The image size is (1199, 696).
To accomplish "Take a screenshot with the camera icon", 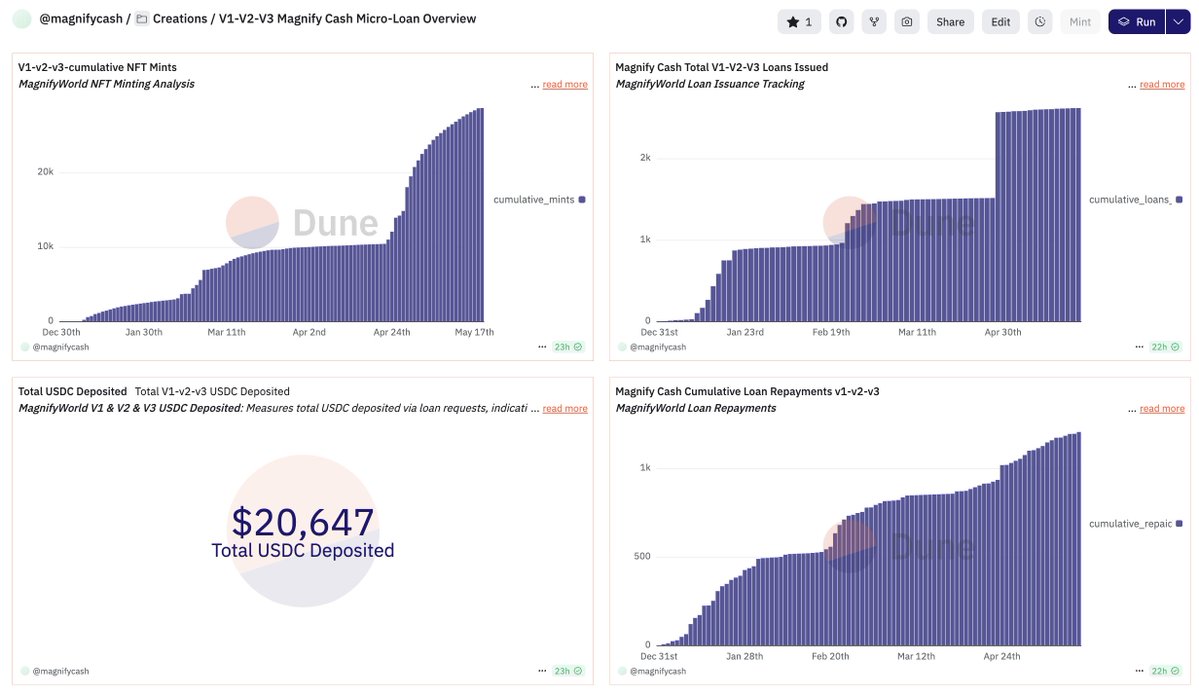I will 907,22.
